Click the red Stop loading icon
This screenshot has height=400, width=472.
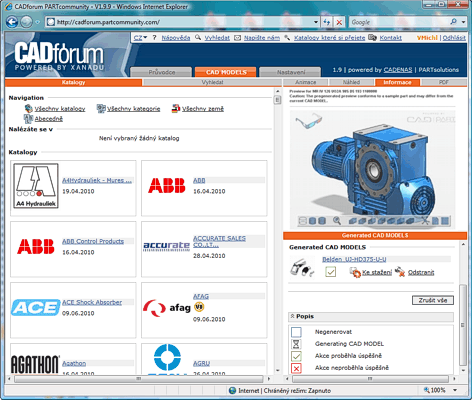pyautogui.click(x=339, y=22)
